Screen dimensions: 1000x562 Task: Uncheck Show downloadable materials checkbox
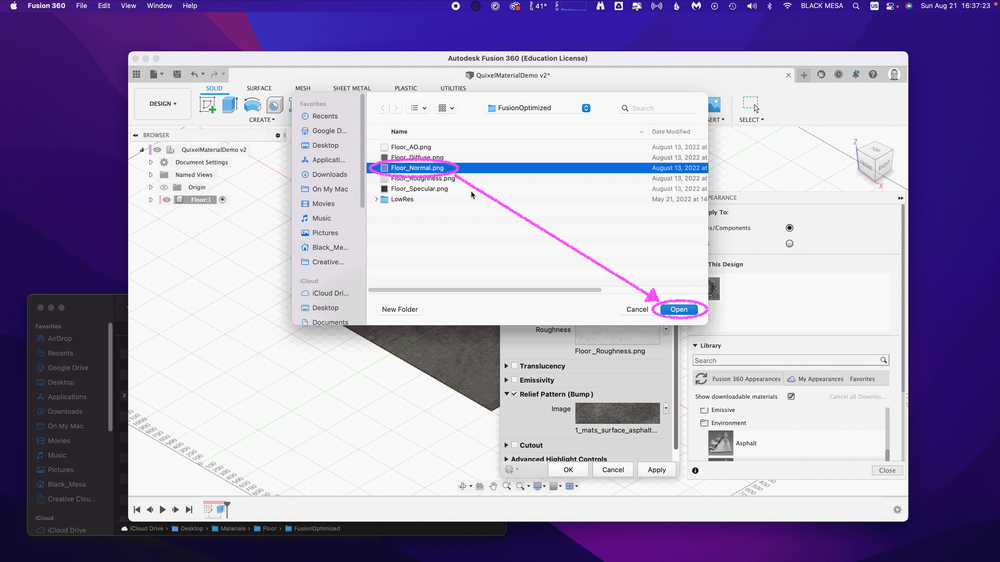coord(791,397)
